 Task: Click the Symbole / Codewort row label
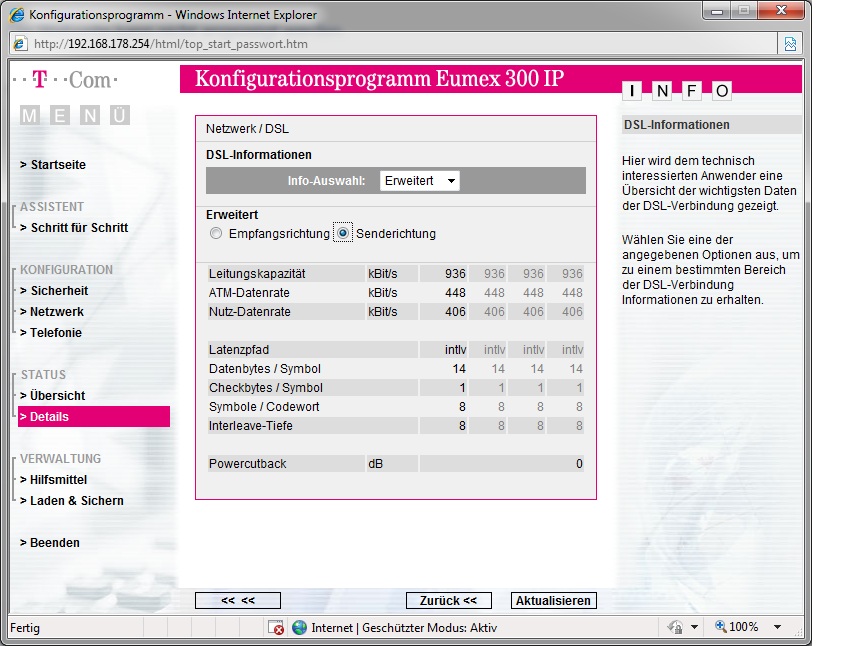pyautogui.click(x=264, y=407)
